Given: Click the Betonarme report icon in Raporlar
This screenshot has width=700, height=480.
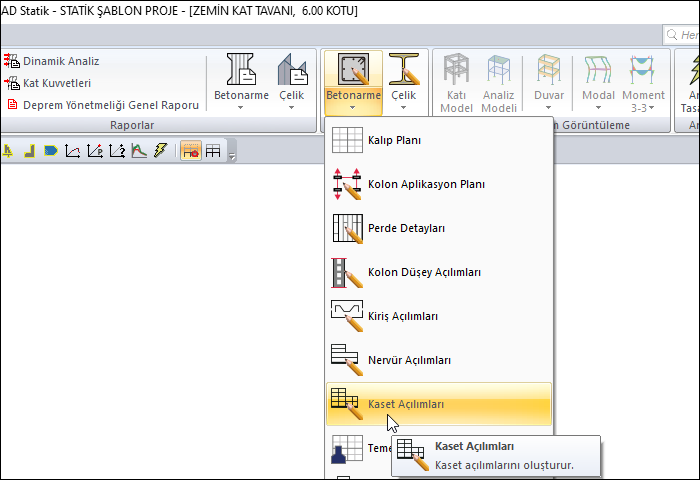Looking at the screenshot, I should [241, 69].
